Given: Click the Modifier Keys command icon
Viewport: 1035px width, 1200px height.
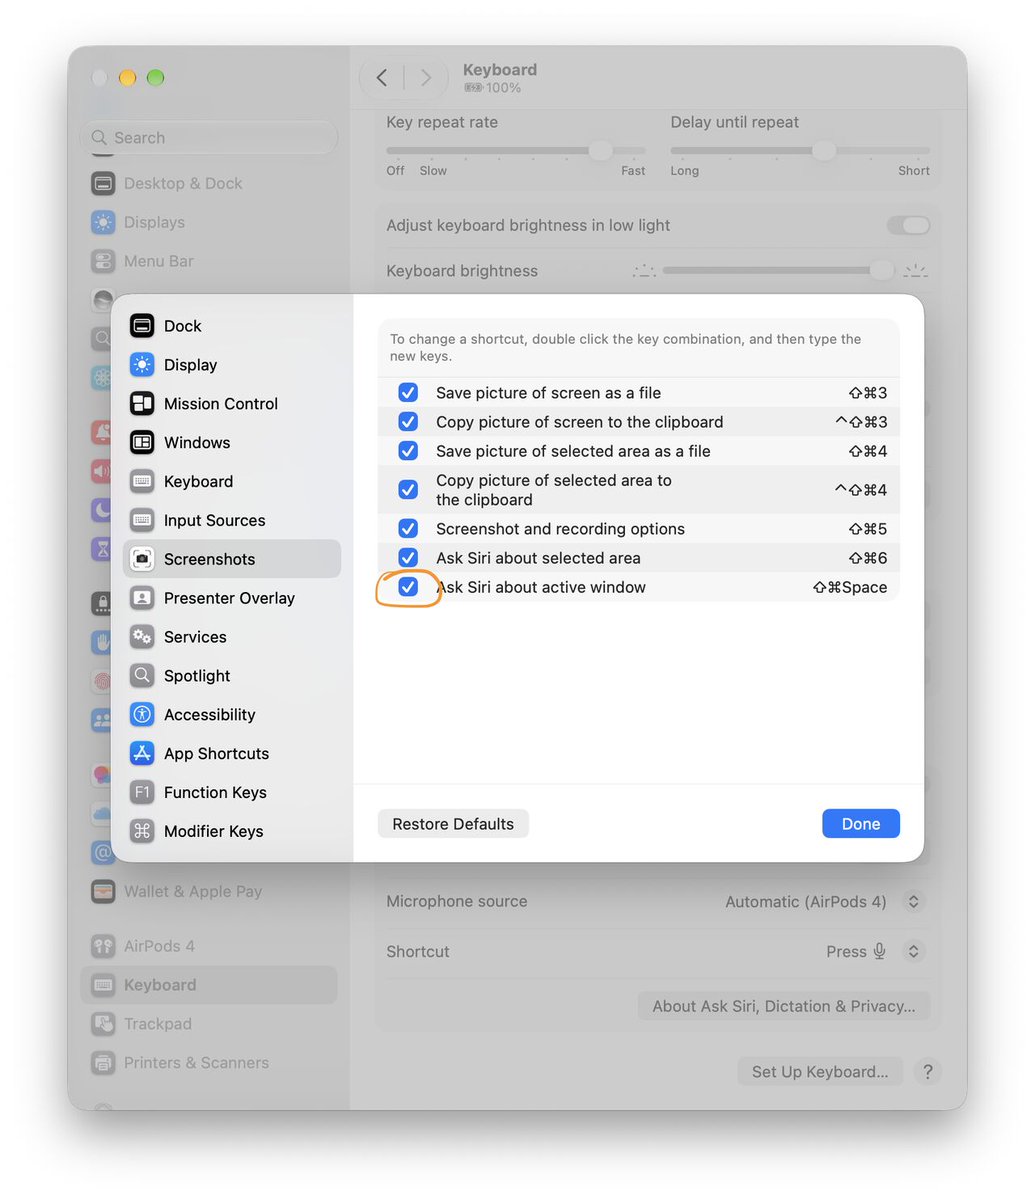Looking at the screenshot, I should pos(142,832).
